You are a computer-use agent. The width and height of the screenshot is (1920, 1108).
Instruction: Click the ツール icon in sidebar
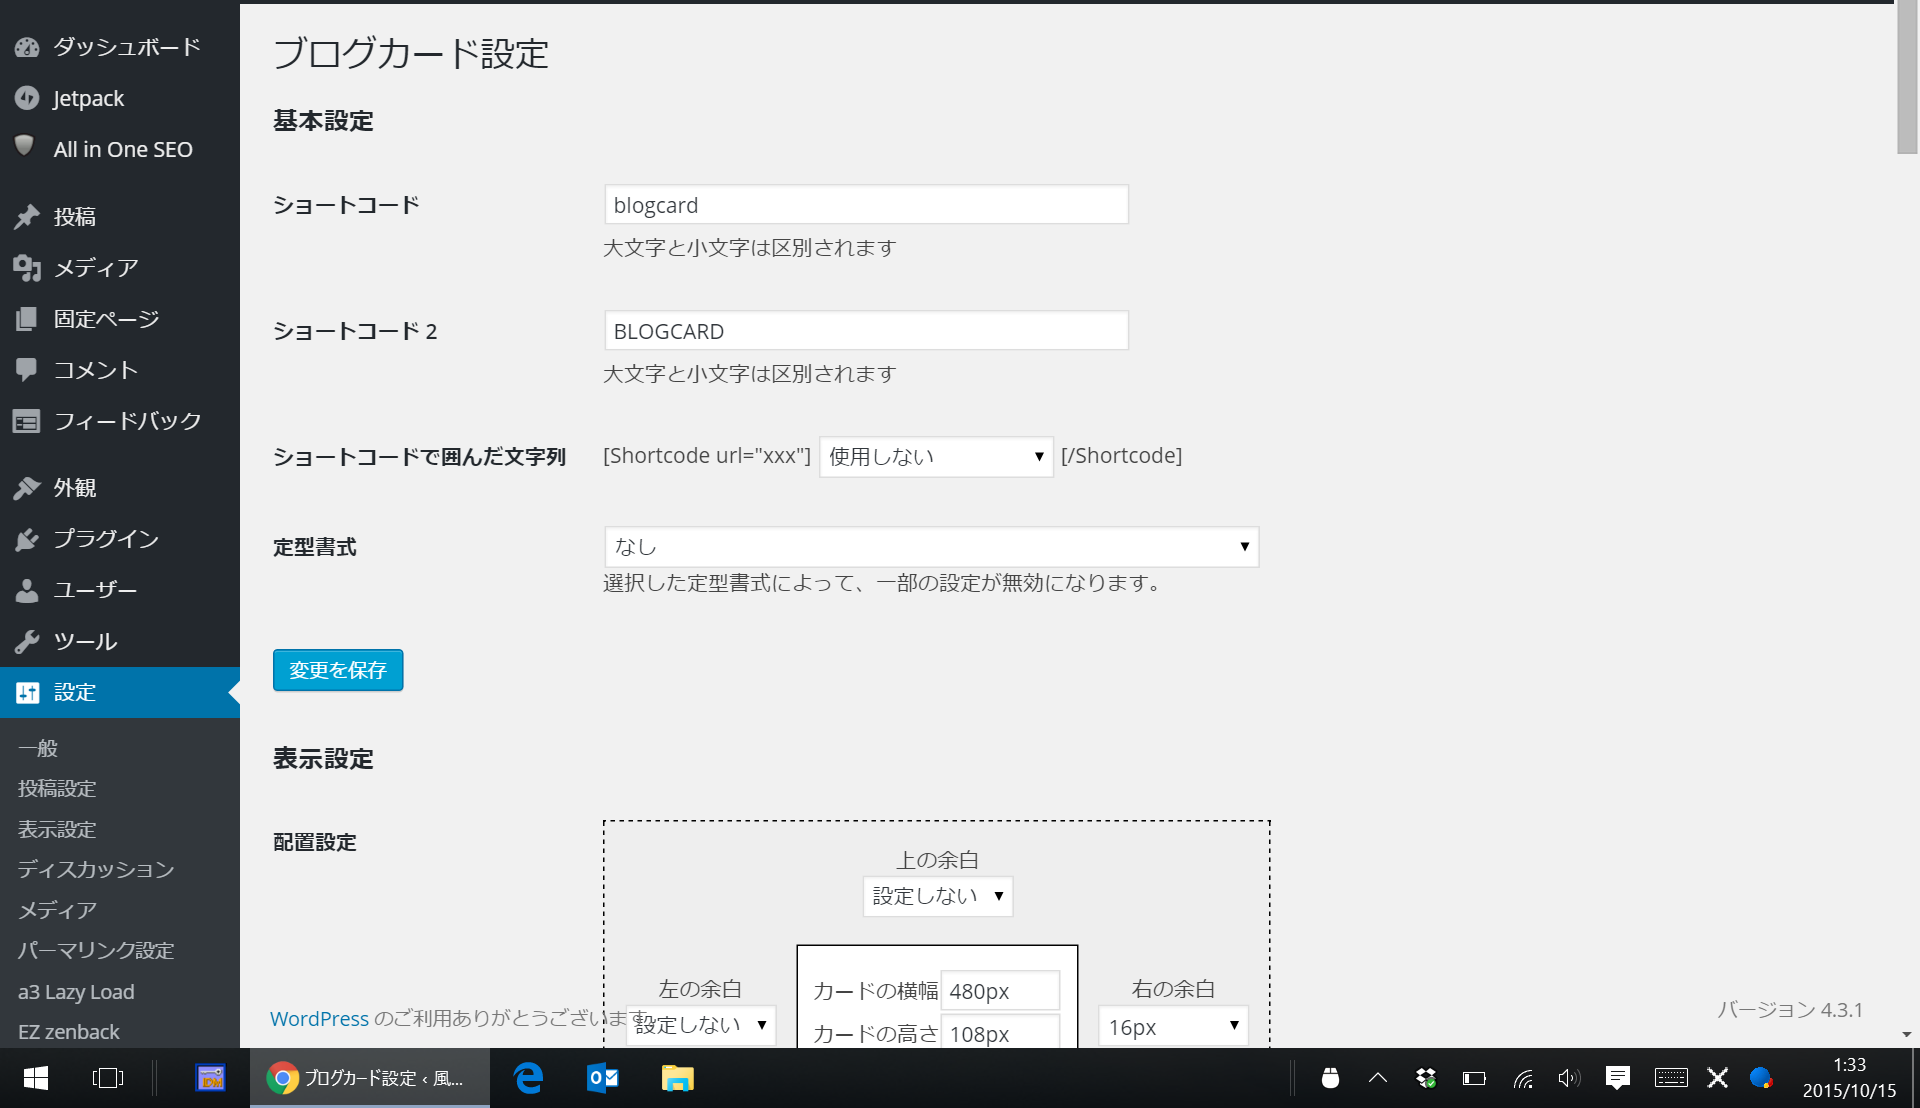click(28, 642)
